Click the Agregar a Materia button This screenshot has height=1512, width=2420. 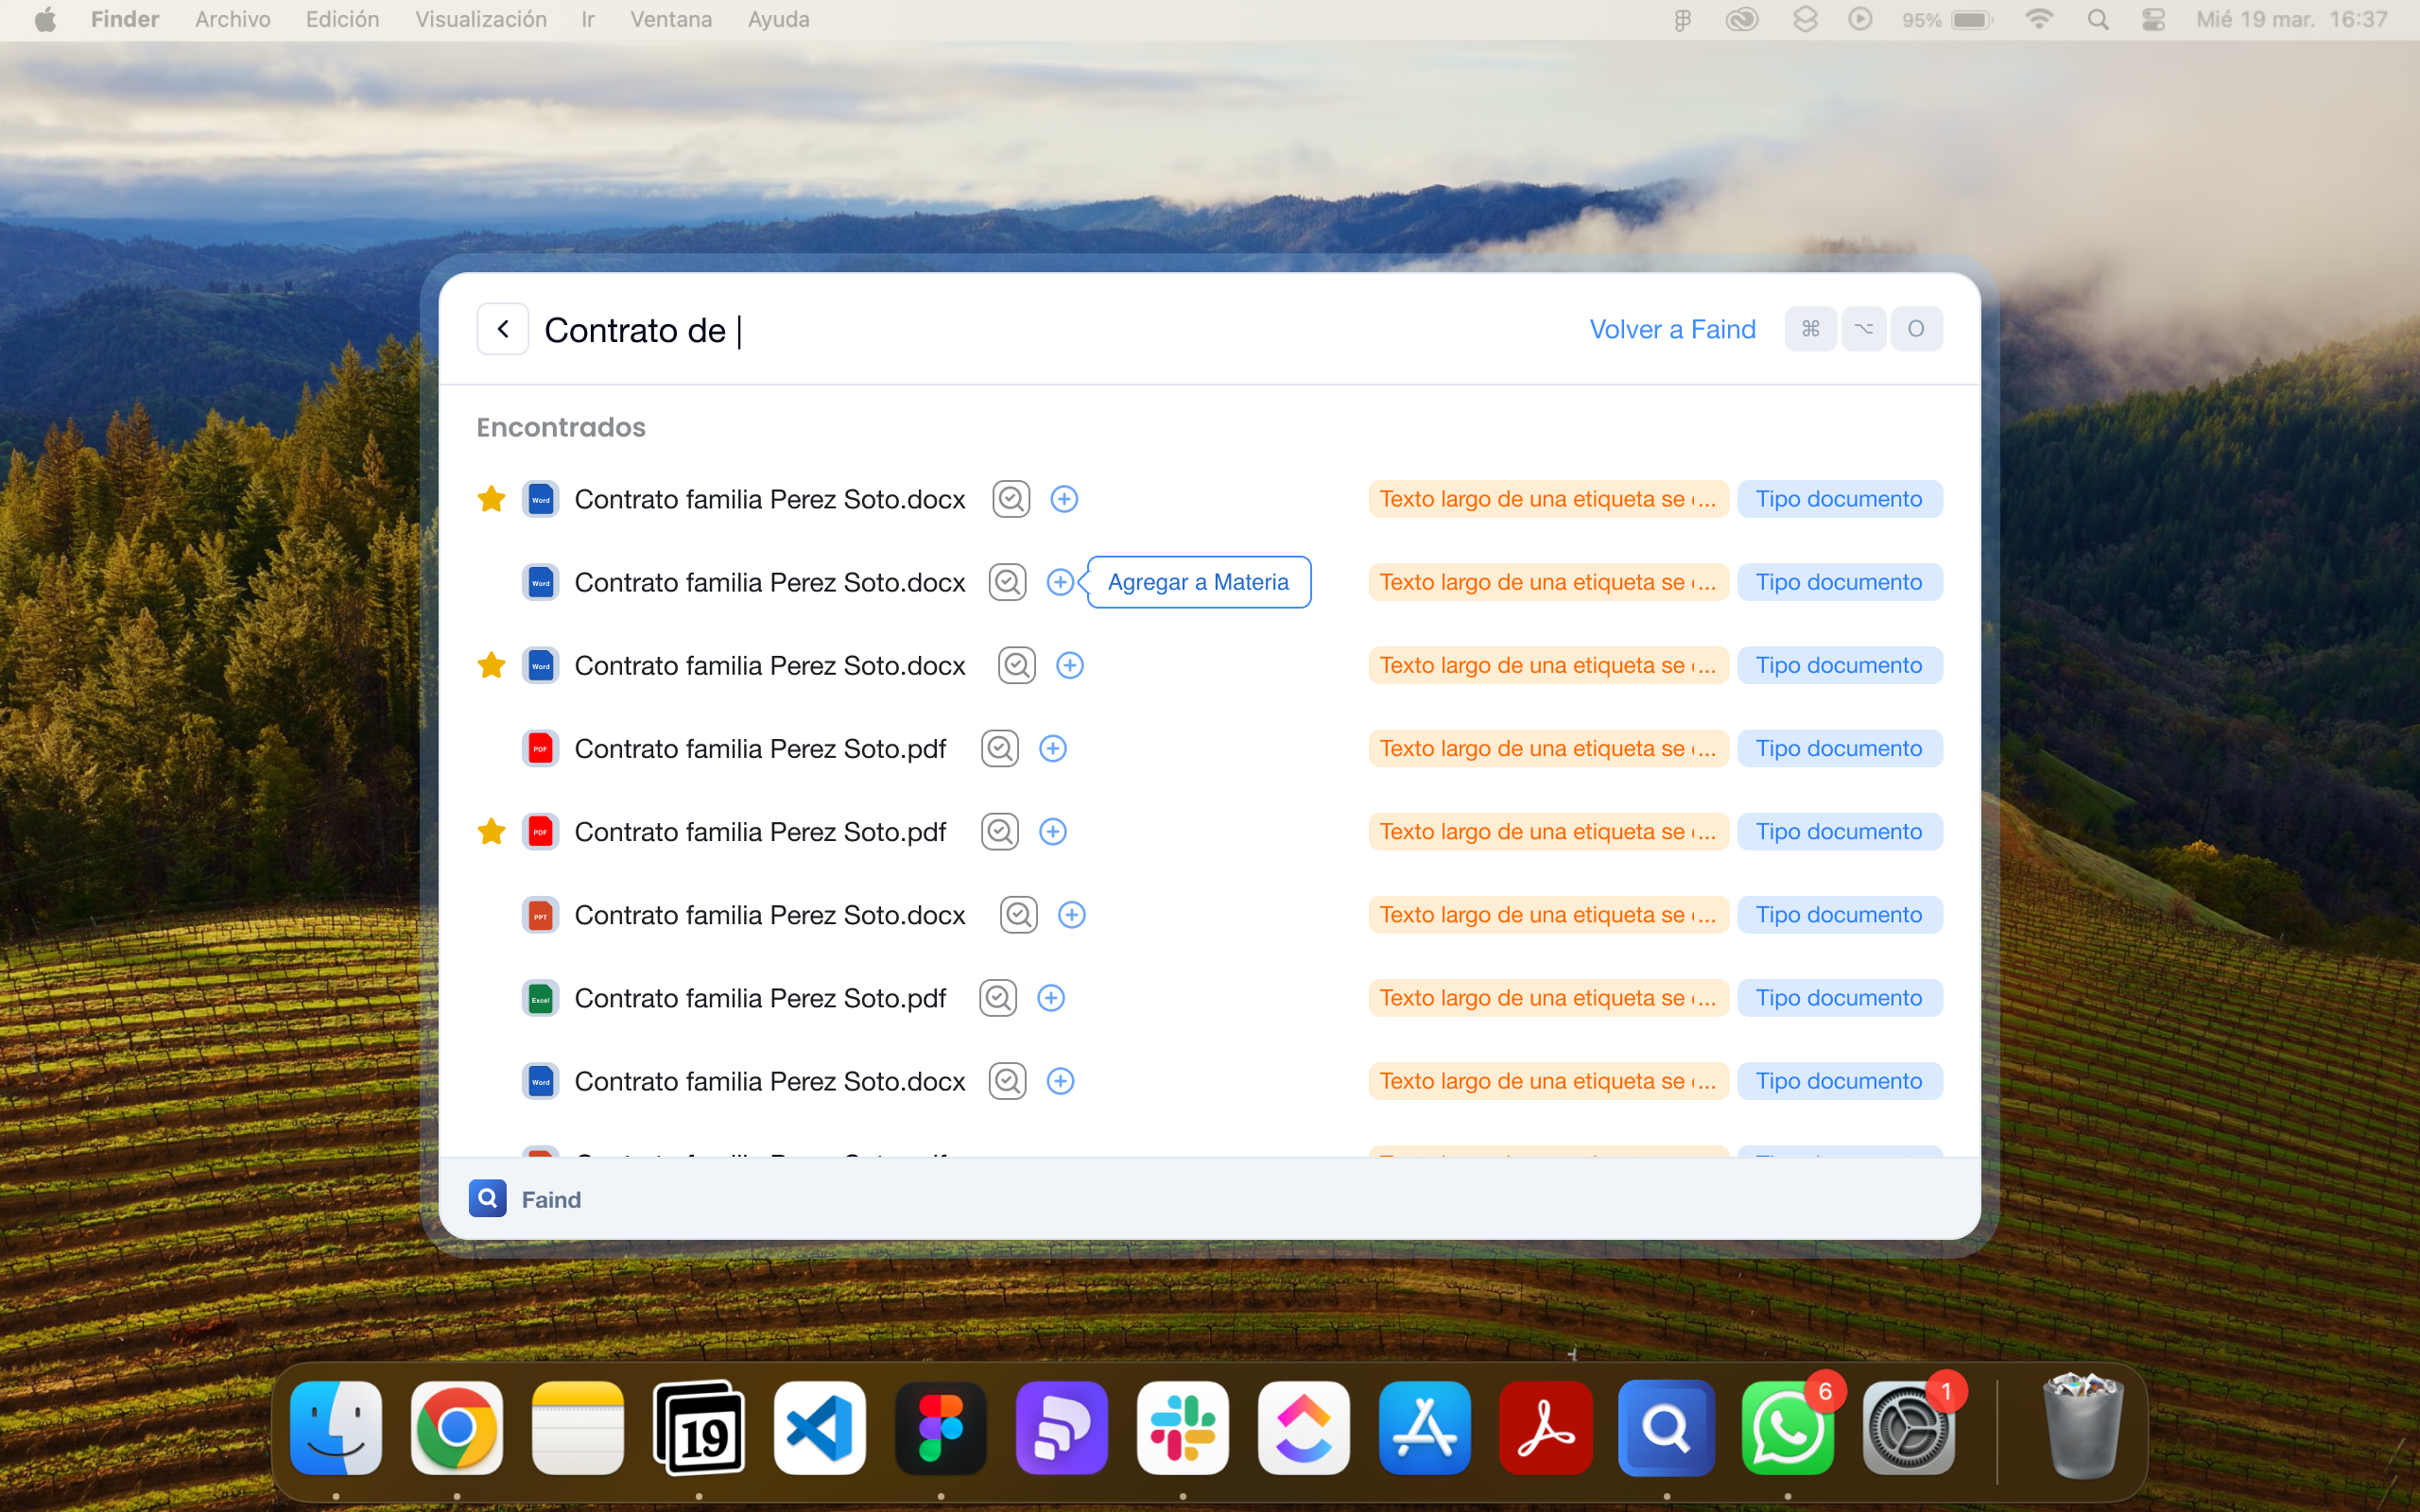click(x=1198, y=582)
